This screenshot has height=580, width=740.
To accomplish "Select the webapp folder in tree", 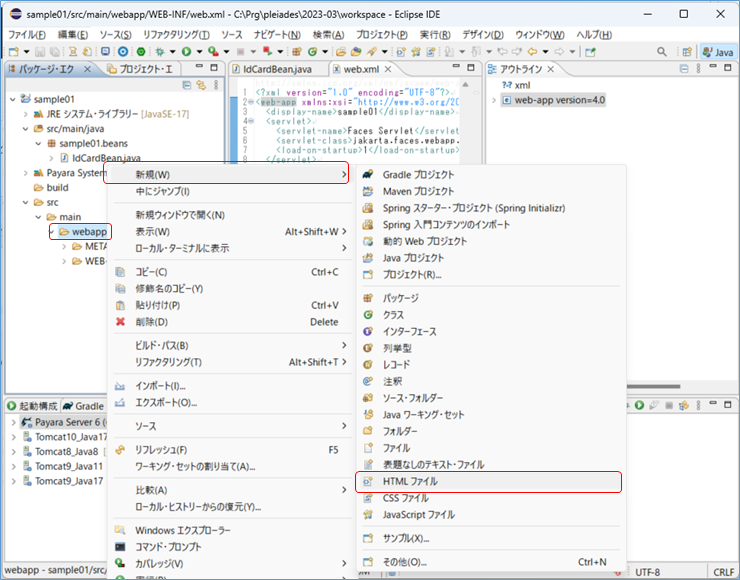I will [83, 232].
